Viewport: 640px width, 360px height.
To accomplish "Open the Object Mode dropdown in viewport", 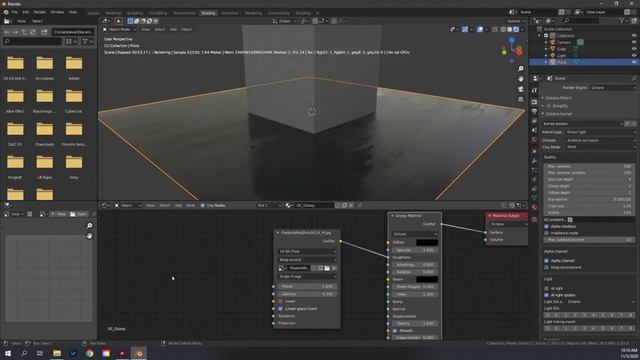I will 120,29.
